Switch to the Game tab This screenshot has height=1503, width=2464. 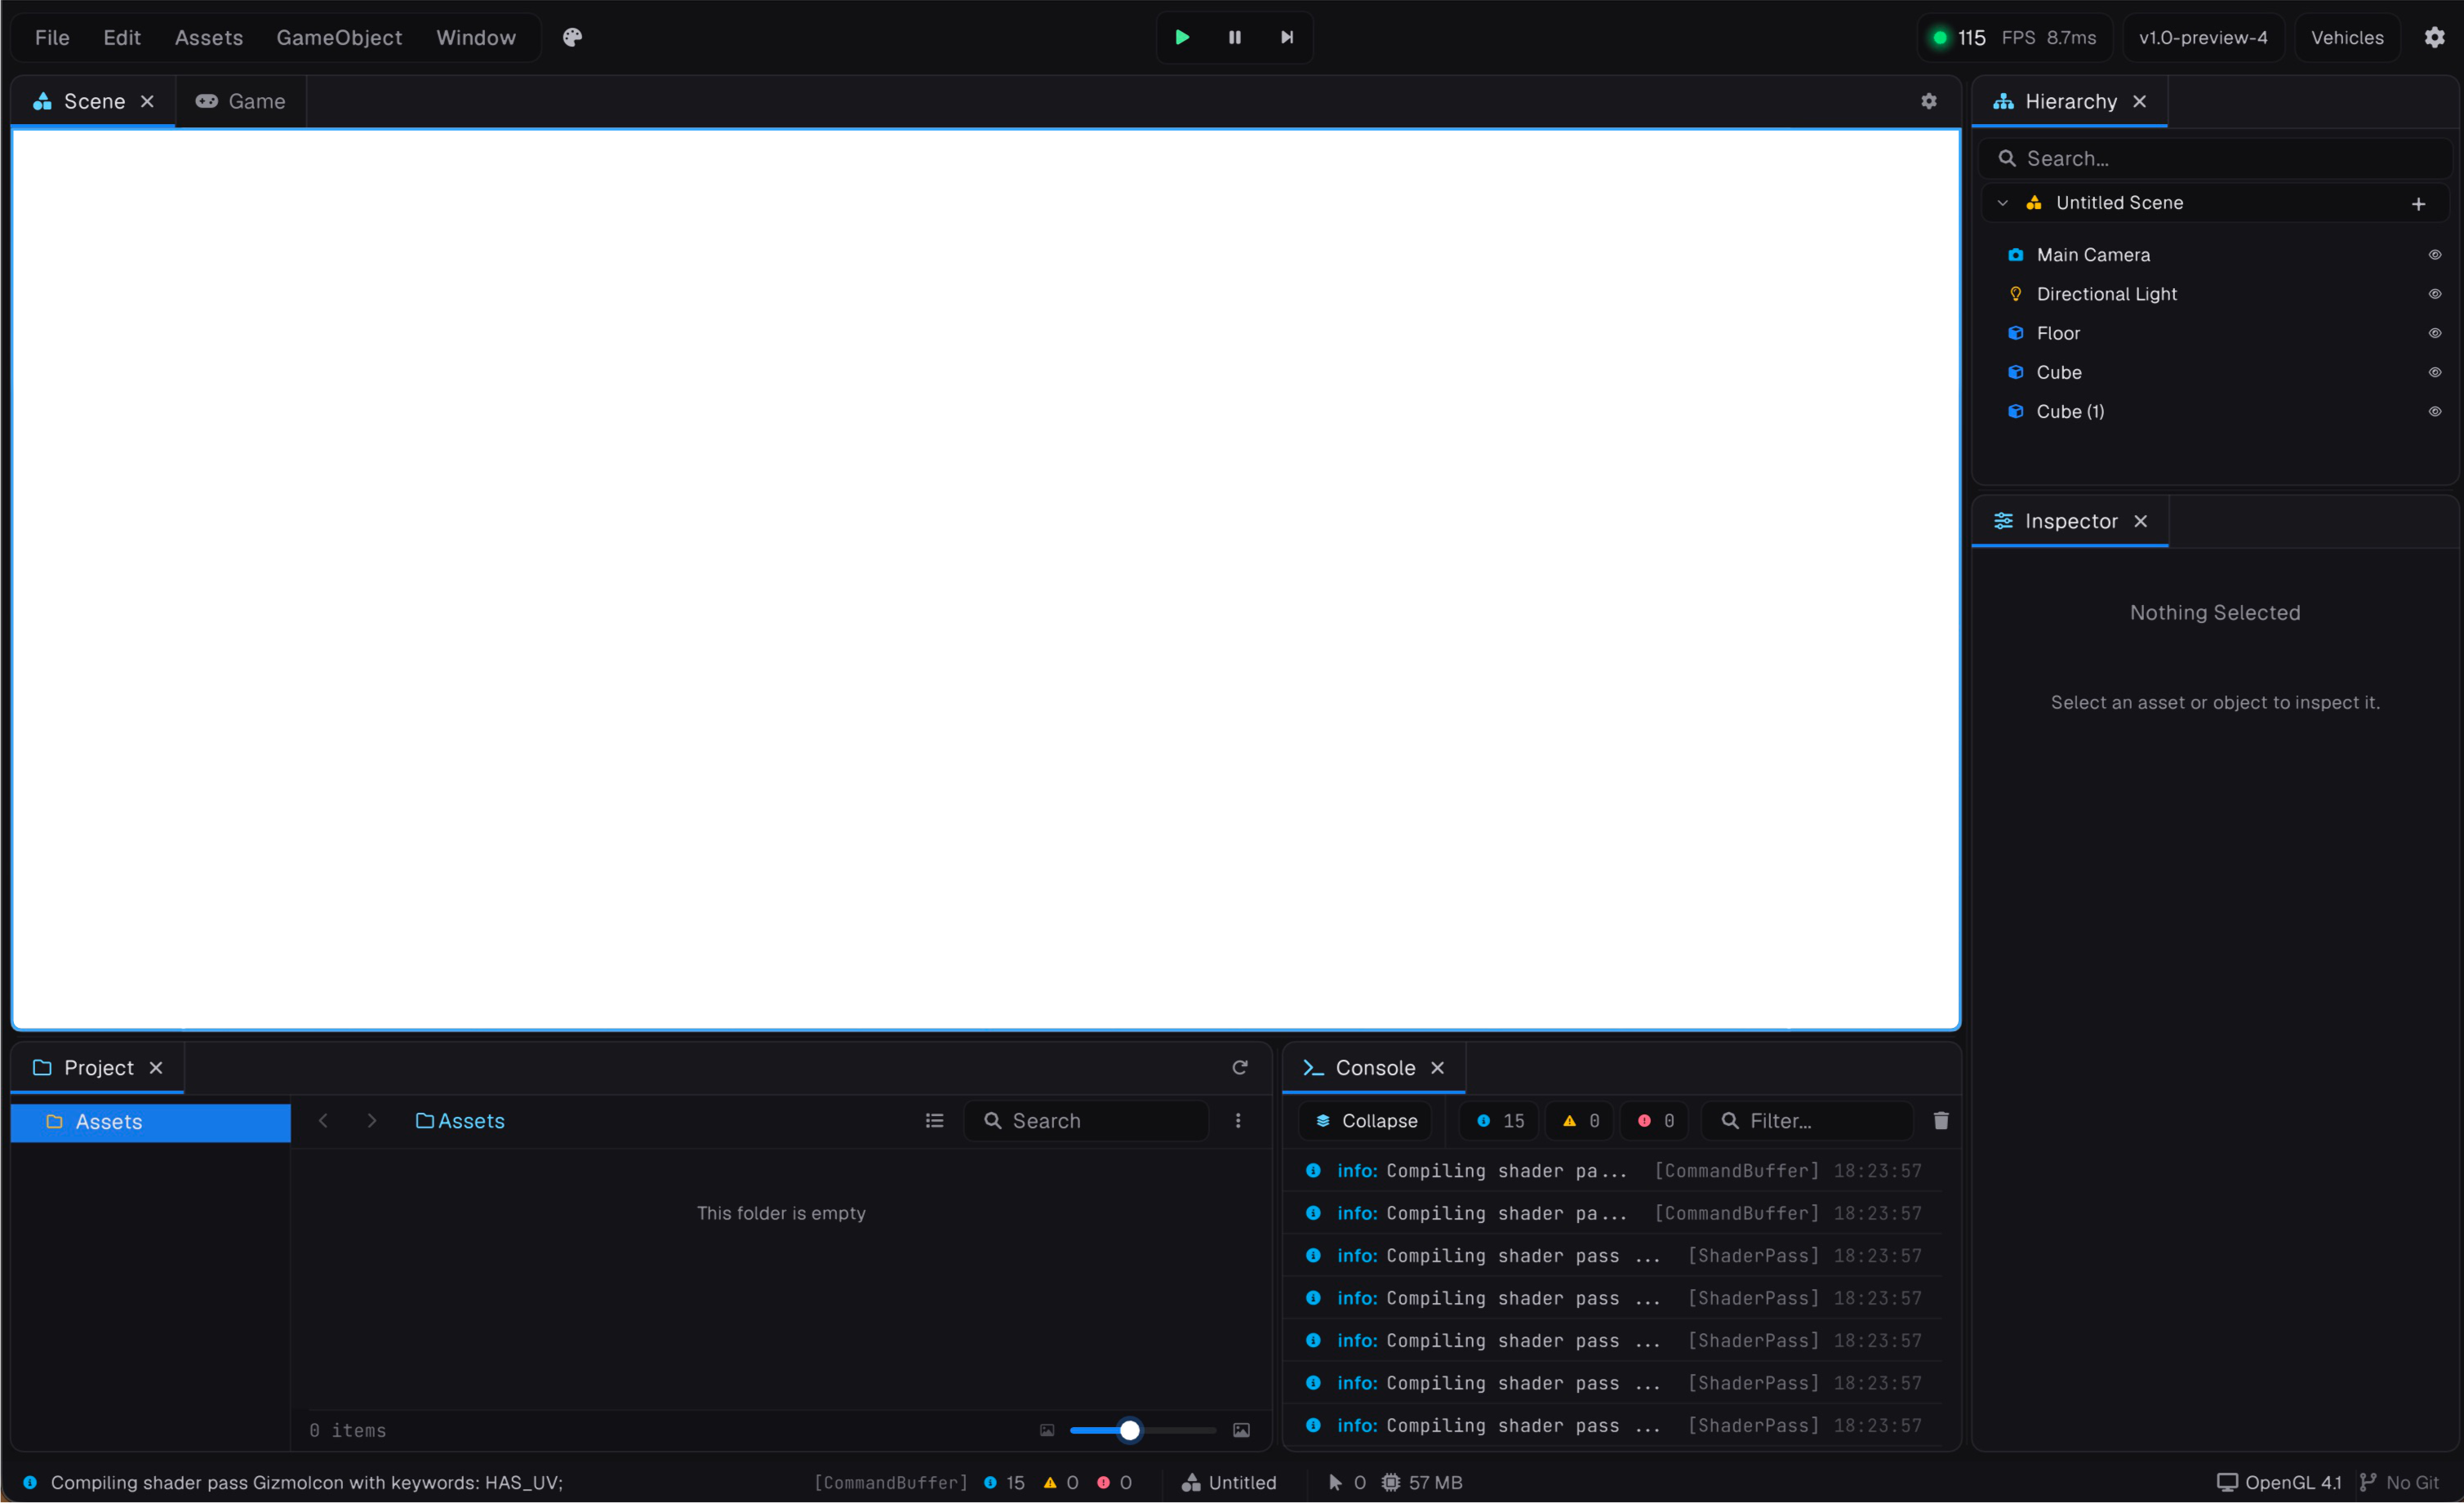coord(240,101)
